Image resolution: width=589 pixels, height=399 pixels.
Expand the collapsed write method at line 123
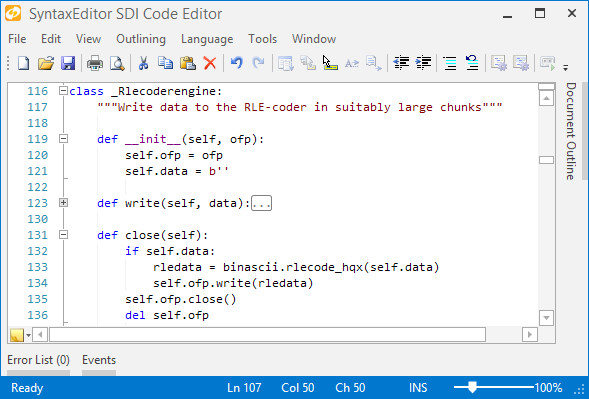(63, 203)
